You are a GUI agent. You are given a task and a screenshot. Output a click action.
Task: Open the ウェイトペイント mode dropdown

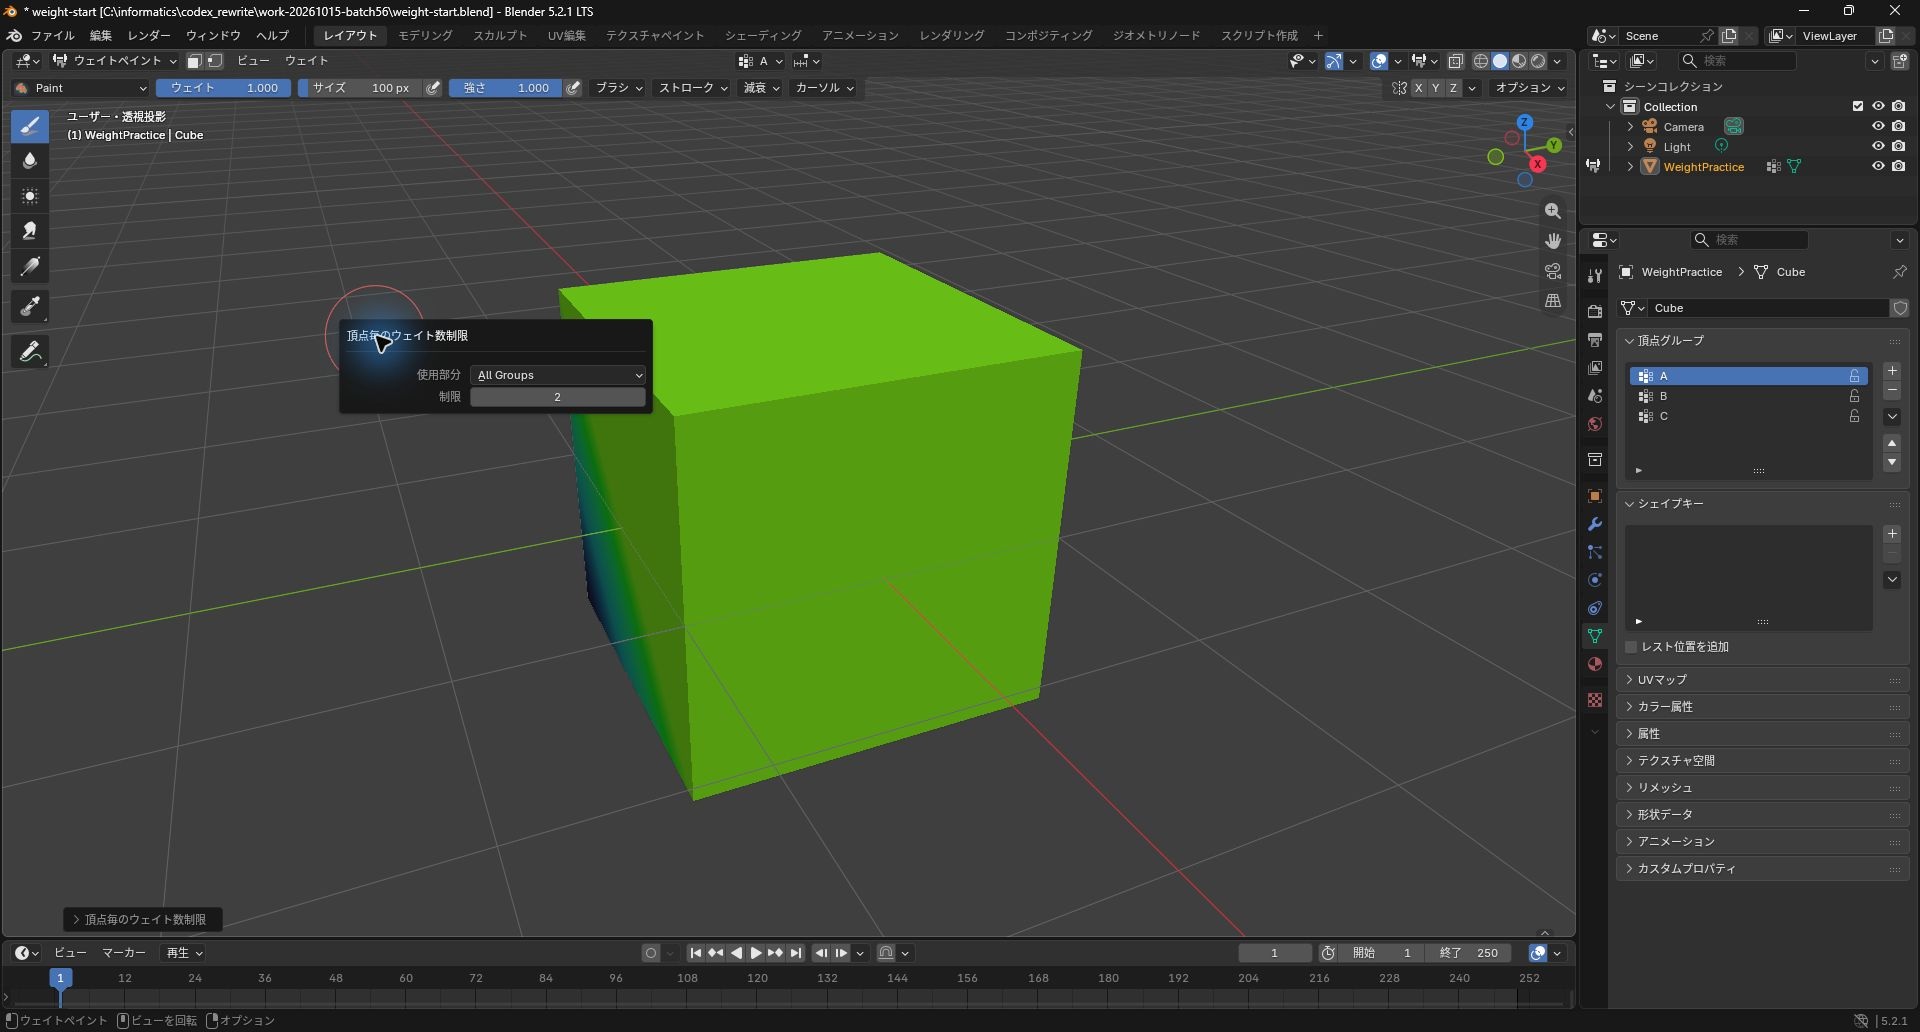114,61
